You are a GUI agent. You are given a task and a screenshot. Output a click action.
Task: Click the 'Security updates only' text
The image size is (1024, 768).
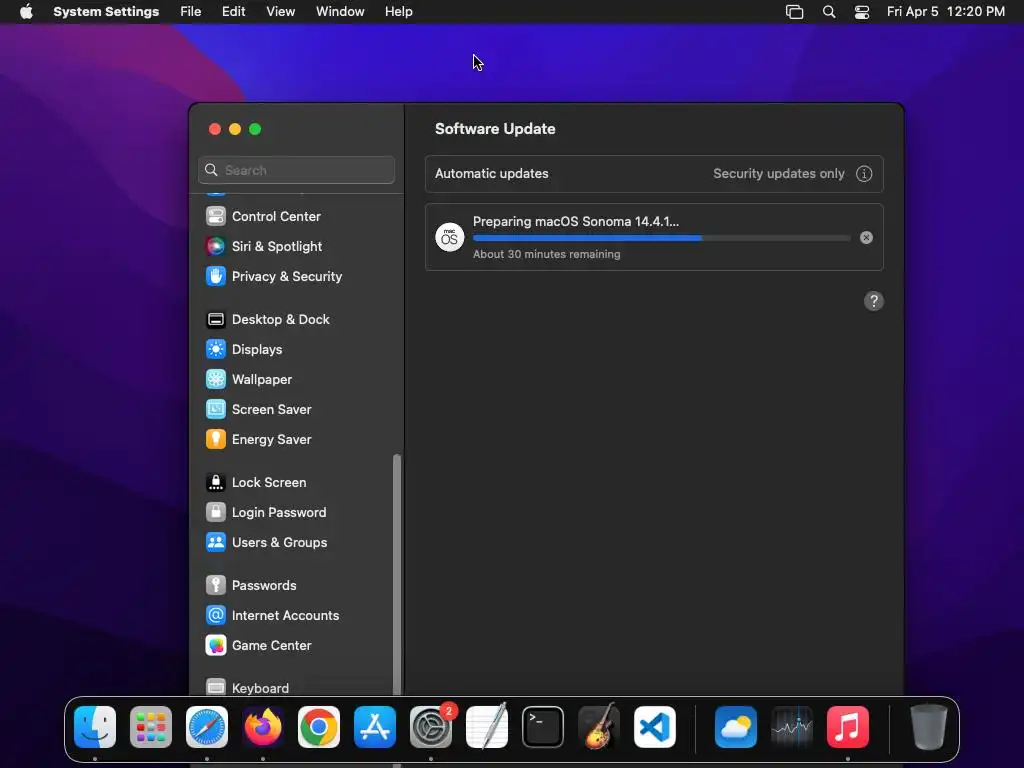(778, 174)
